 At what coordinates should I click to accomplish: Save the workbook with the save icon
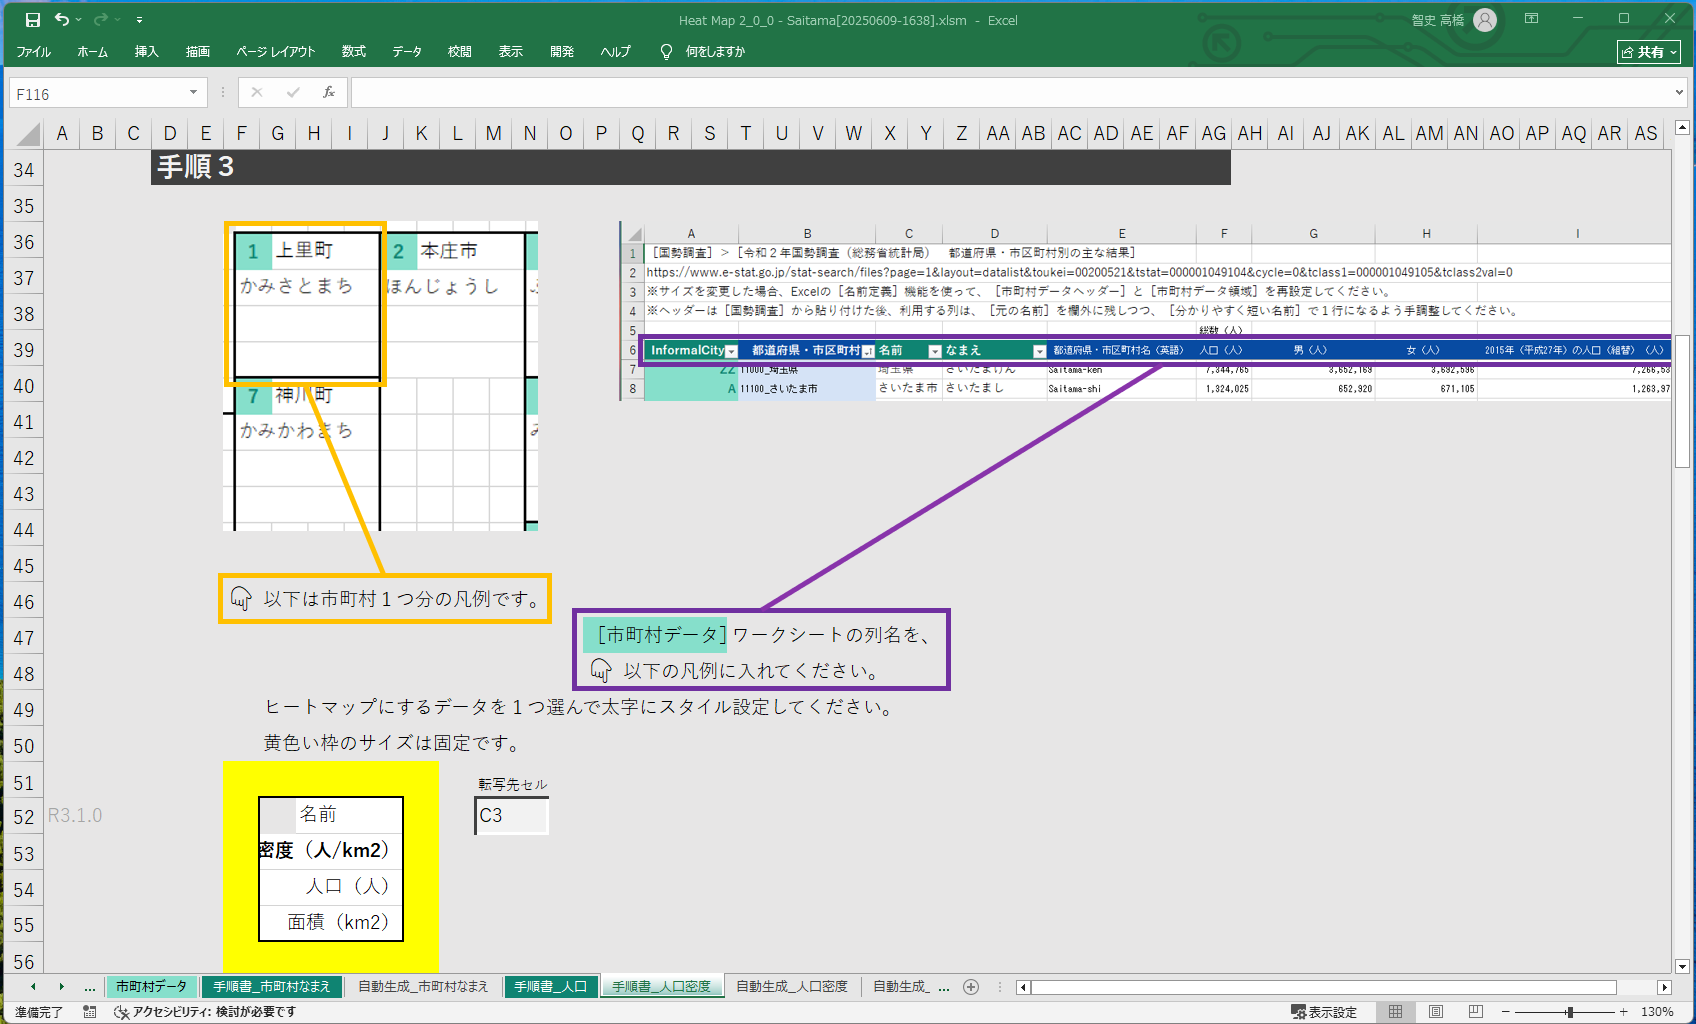32,20
